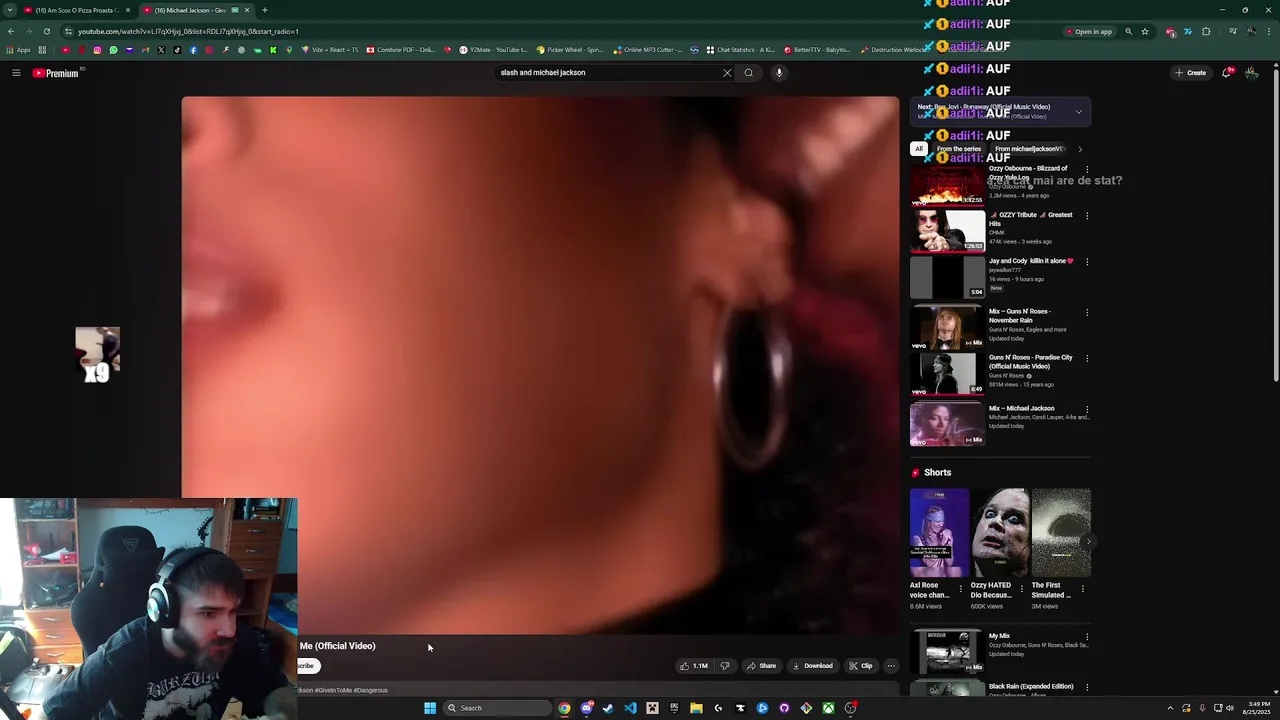1280x720 pixels.
Task: Open the Mix – Michael Jackson thumbnail
Action: [x=947, y=423]
